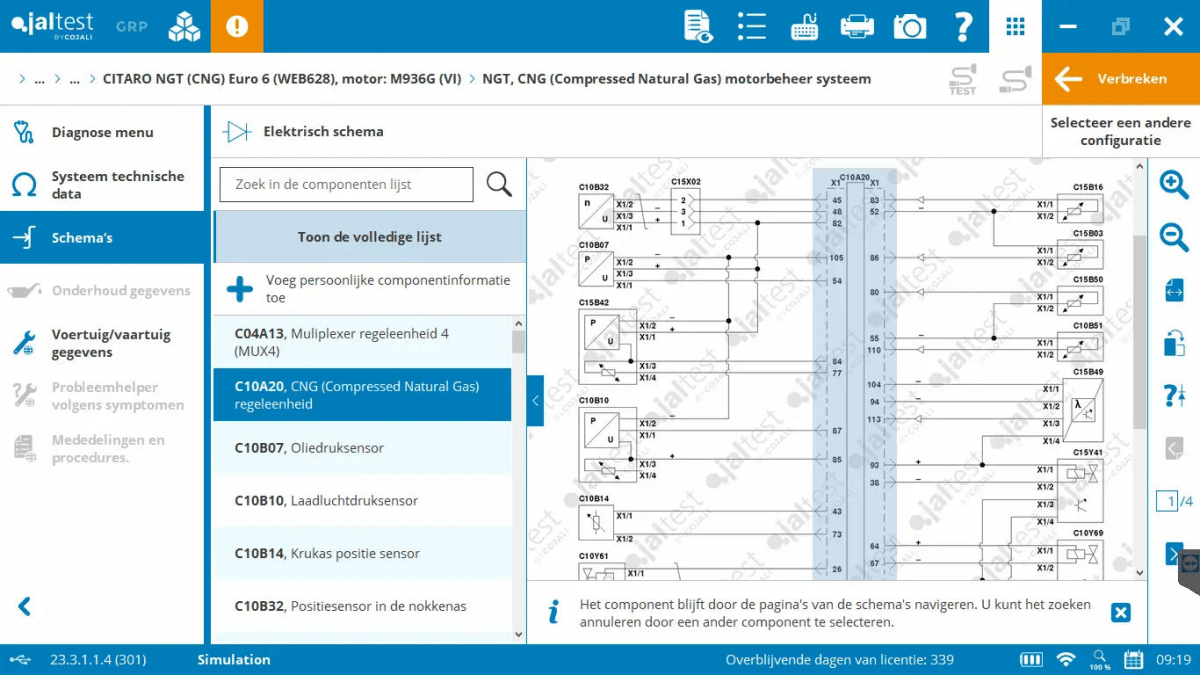Open help via the question mark icon
1200x675 pixels.
(963, 26)
